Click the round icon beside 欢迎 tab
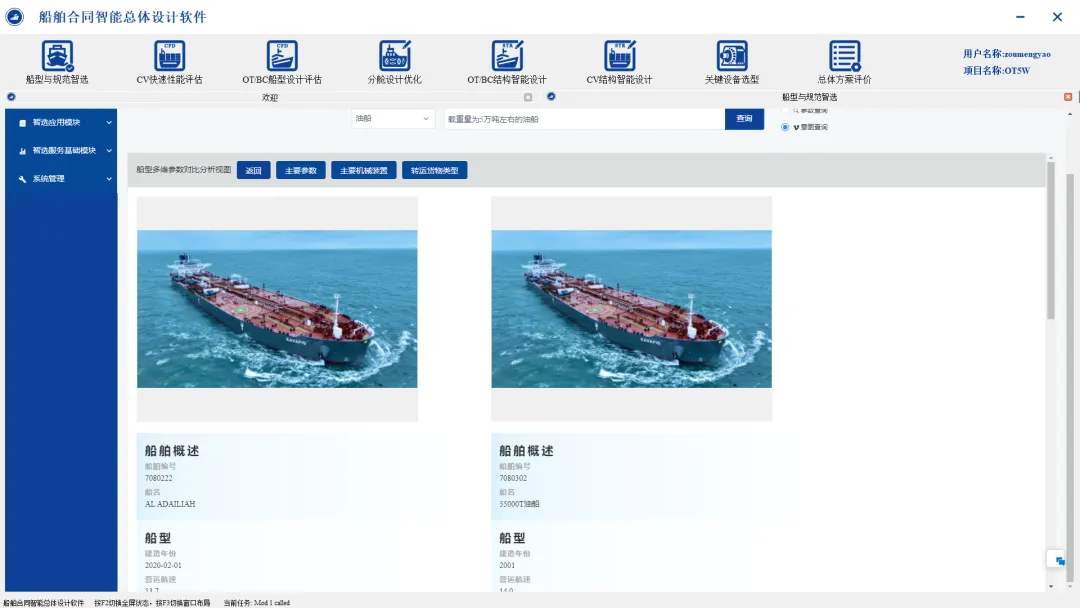Screen dimensions: 1080x608 (x=11, y=97)
